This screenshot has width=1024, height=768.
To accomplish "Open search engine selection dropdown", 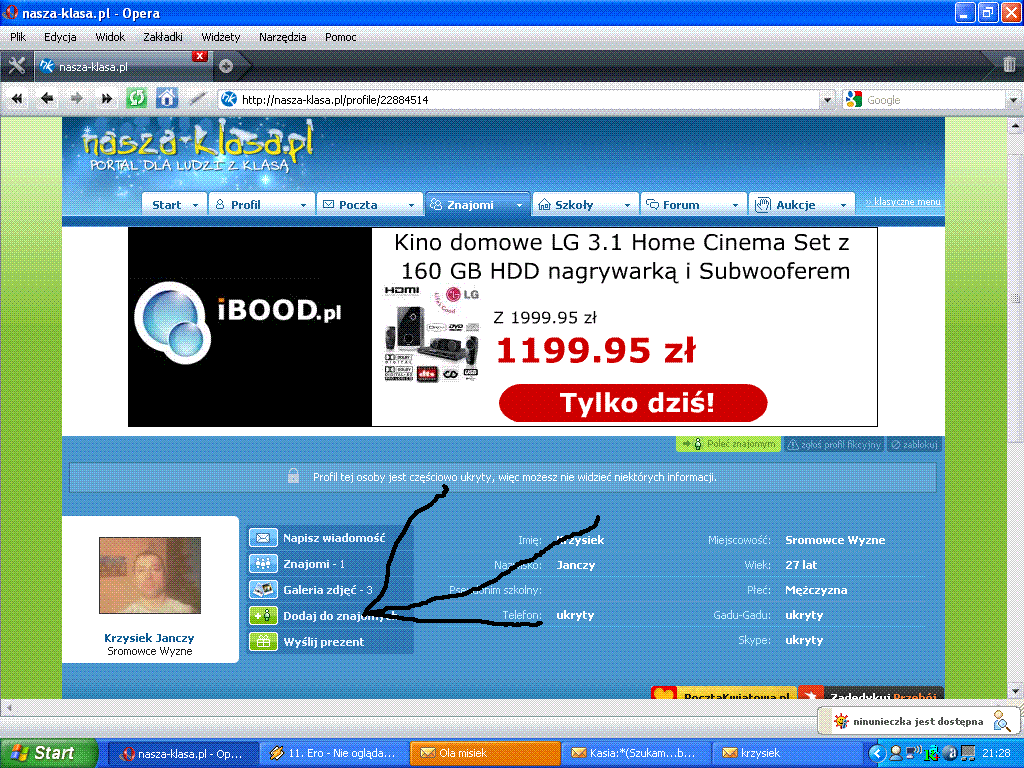I will (x=1013, y=100).
